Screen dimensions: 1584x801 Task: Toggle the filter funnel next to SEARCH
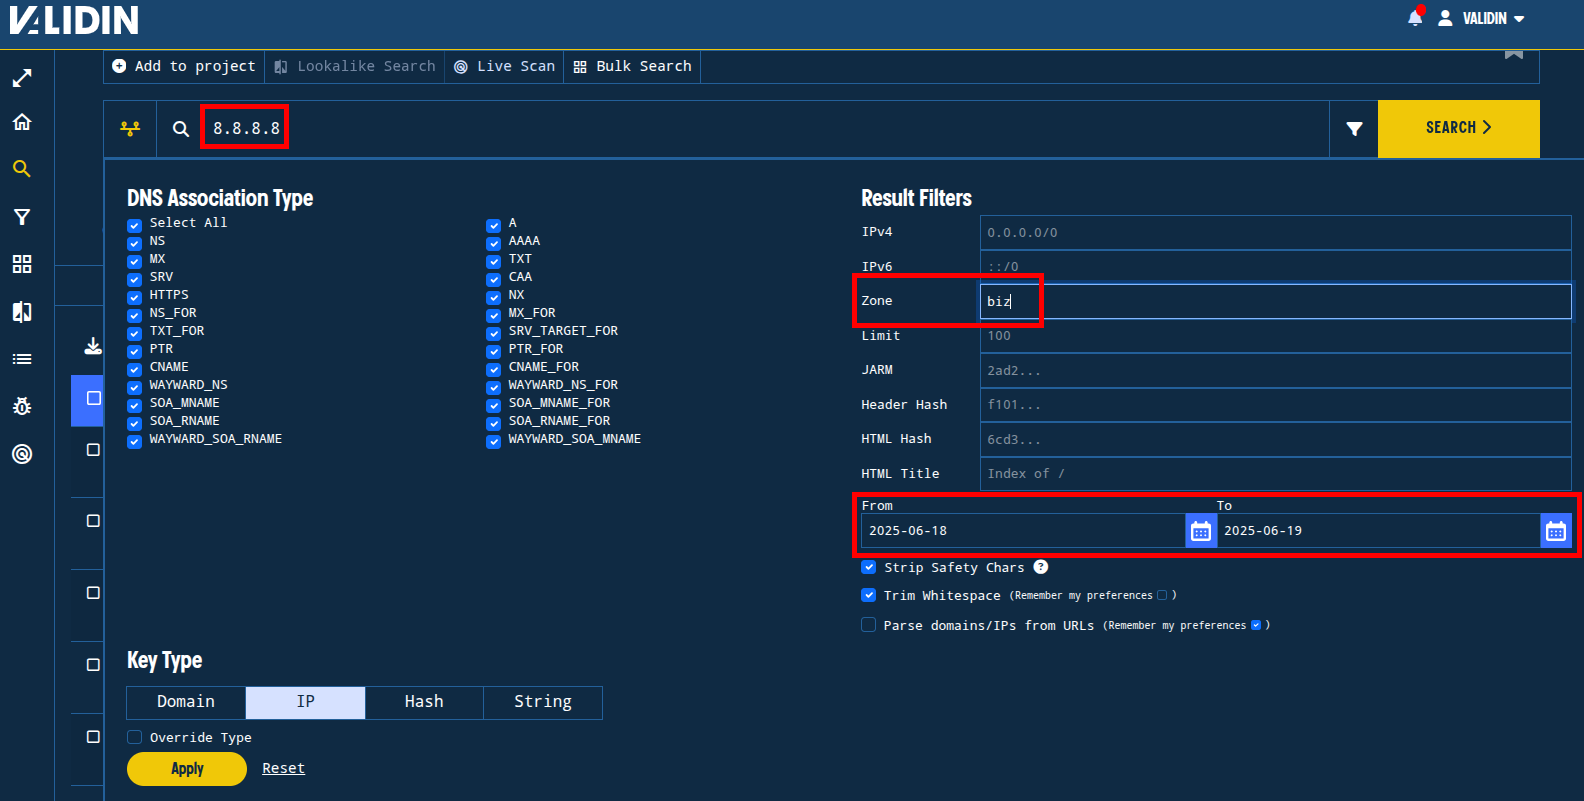[x=1354, y=128]
